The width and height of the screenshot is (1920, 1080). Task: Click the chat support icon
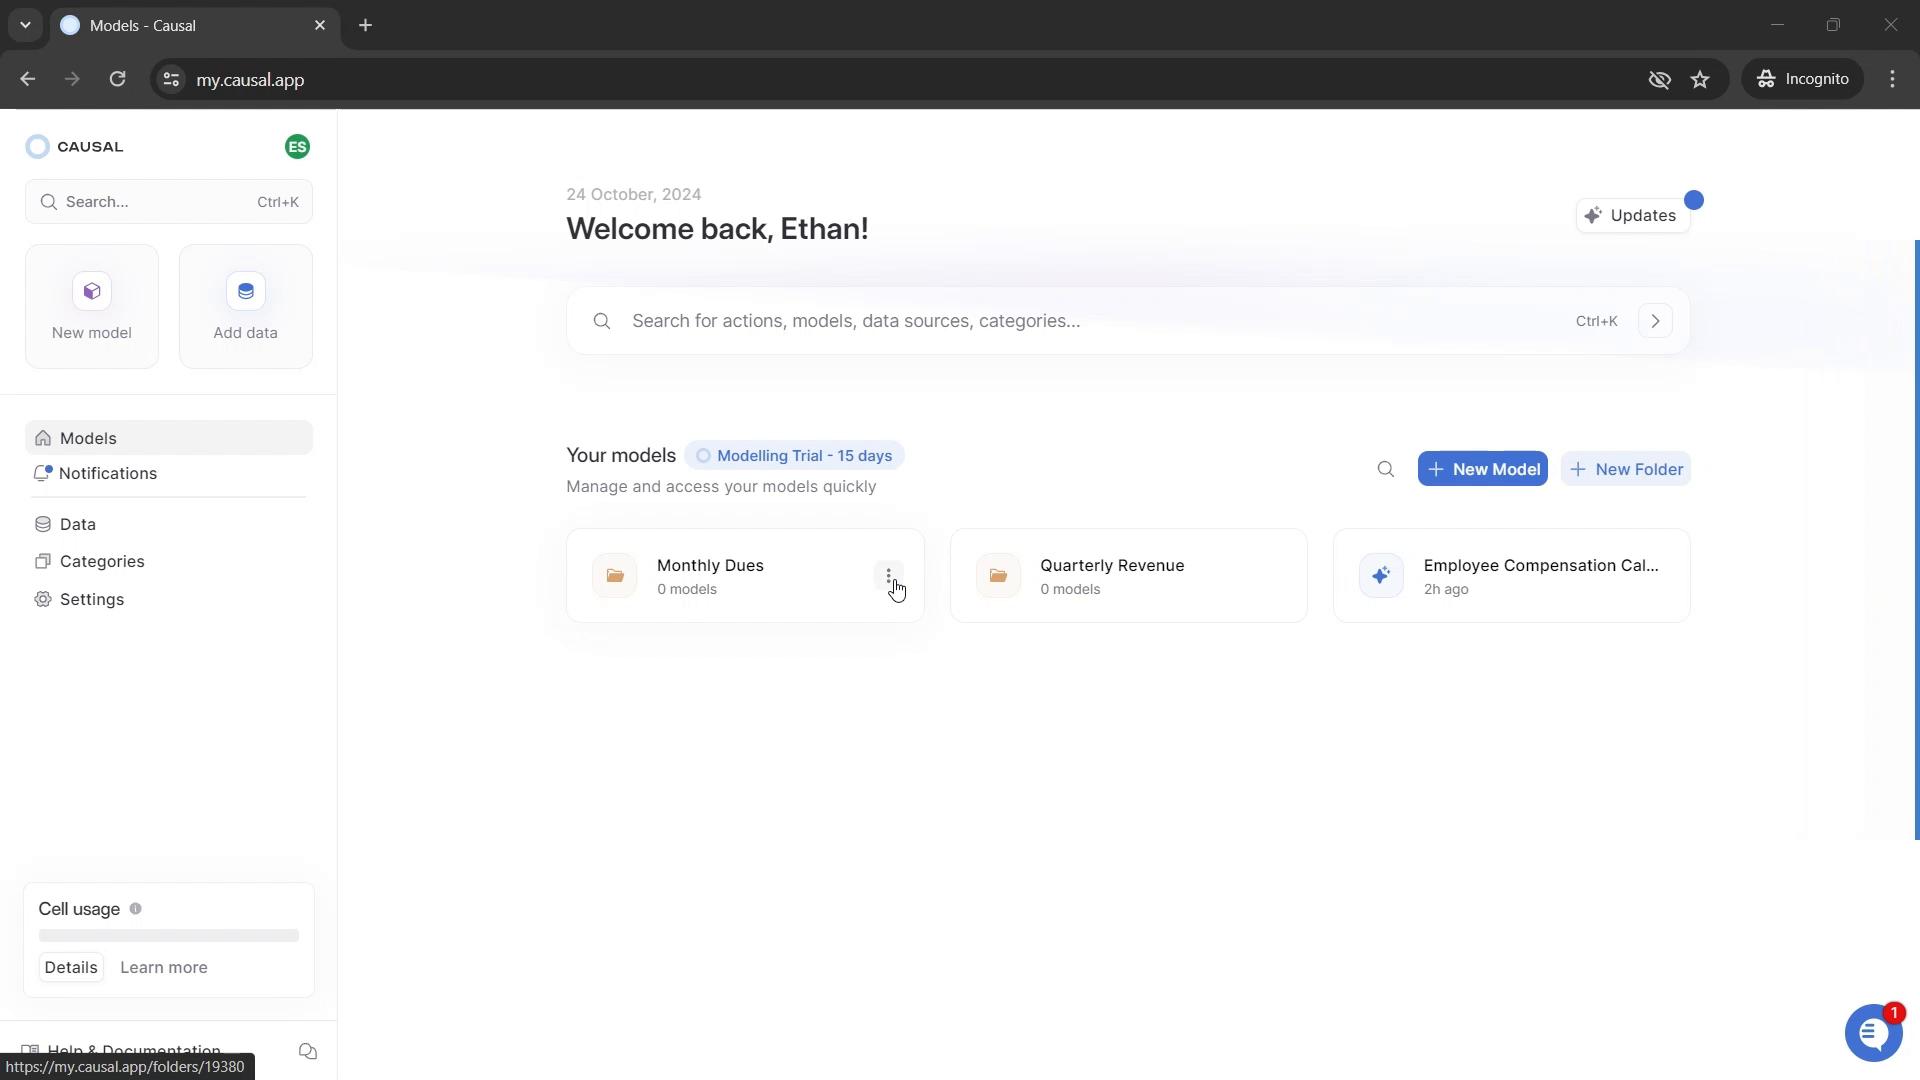pos(1871,1033)
